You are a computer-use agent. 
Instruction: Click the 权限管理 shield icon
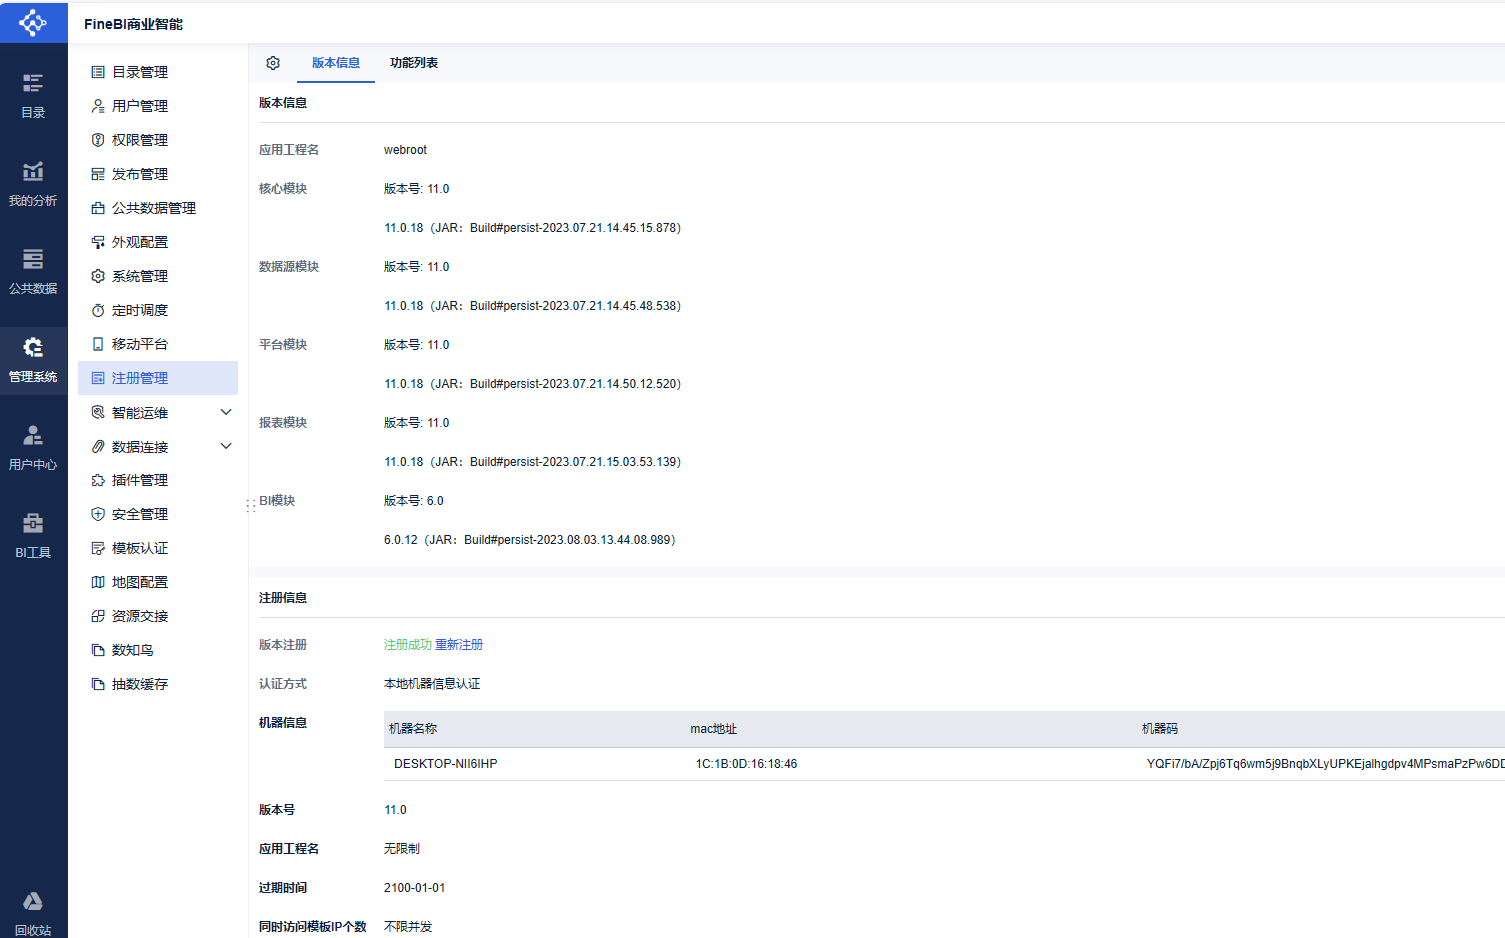98,140
